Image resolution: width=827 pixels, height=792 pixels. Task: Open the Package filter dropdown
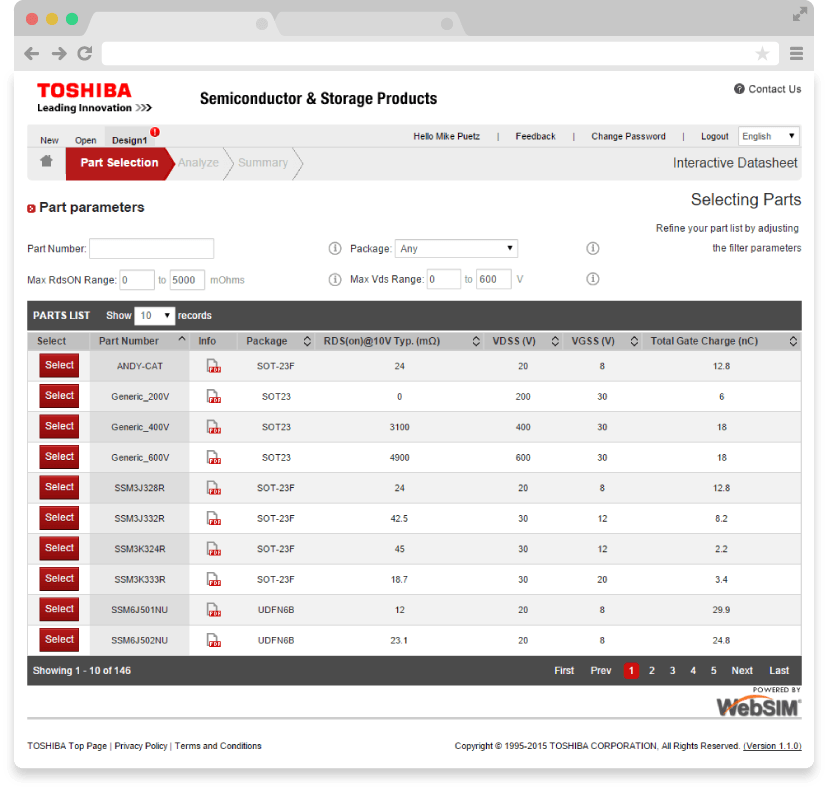tap(456, 248)
